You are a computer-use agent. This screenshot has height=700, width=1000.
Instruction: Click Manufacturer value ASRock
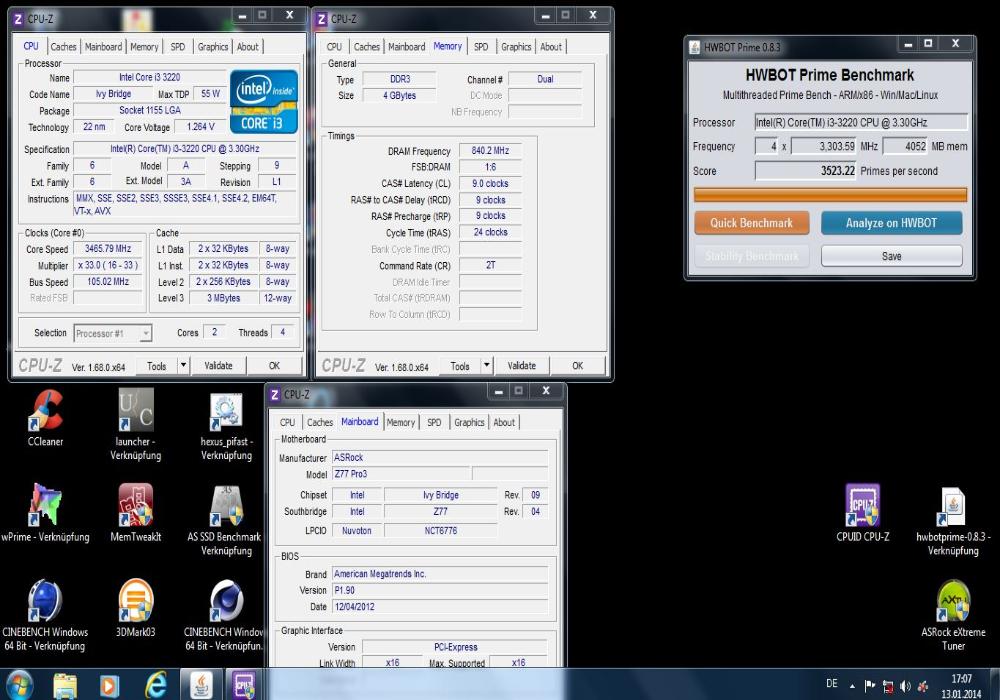440,457
